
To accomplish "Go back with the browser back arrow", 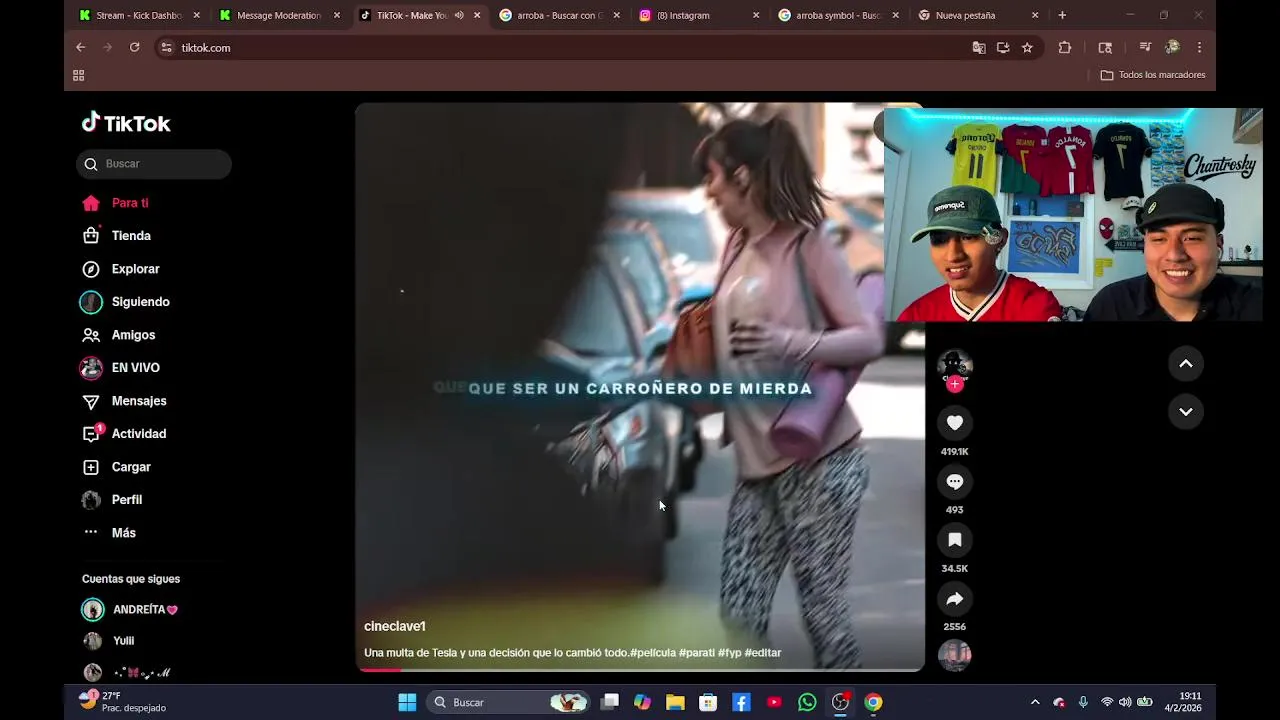I will click(81, 47).
